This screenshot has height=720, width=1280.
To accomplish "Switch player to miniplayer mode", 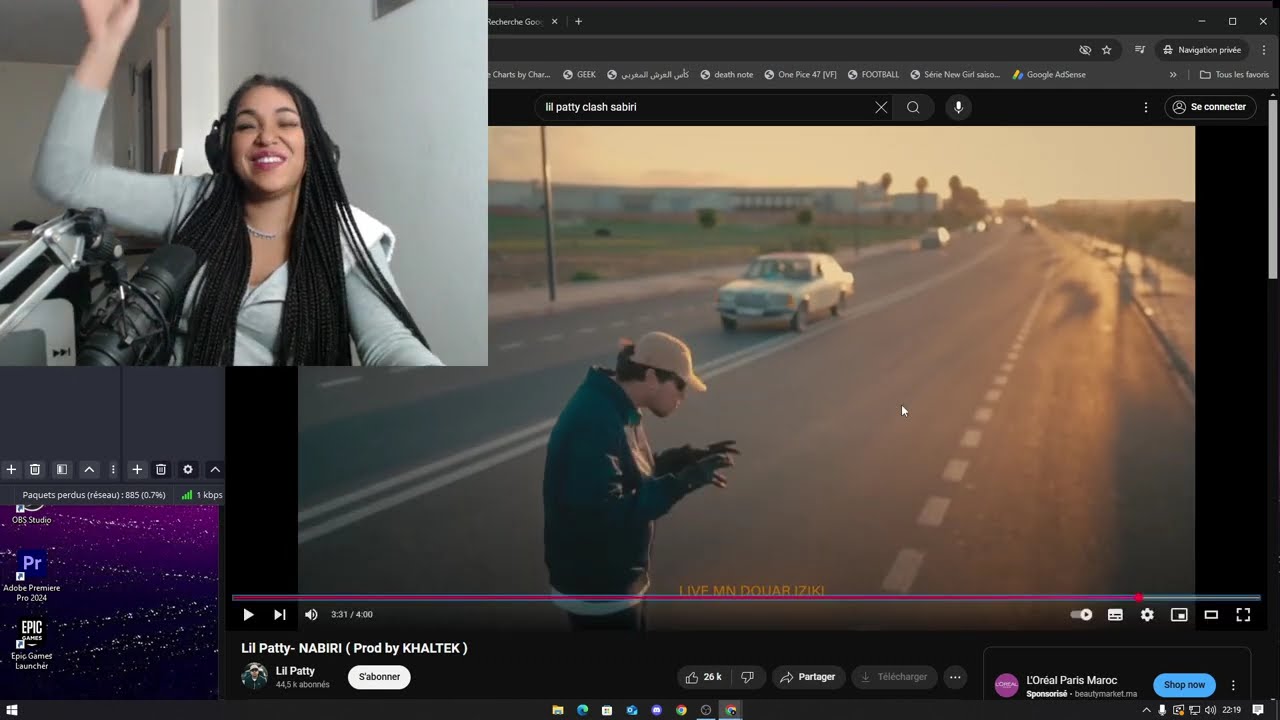I will point(1179,615).
